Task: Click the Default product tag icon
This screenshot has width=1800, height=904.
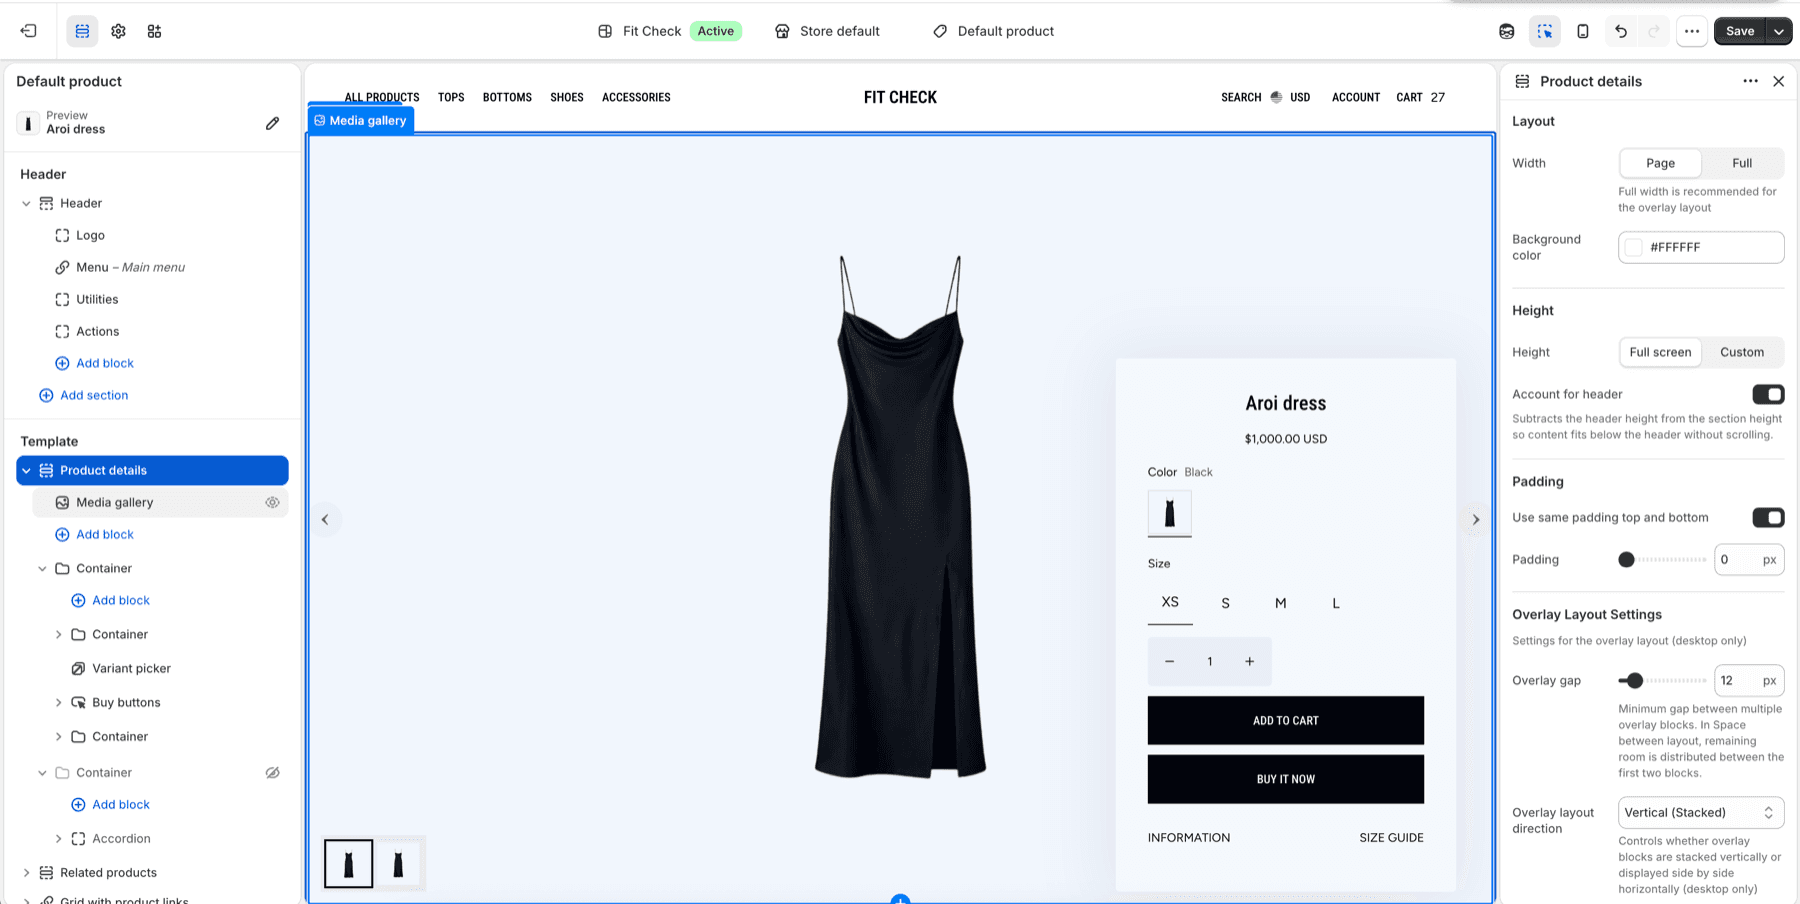Action: [x=940, y=31]
